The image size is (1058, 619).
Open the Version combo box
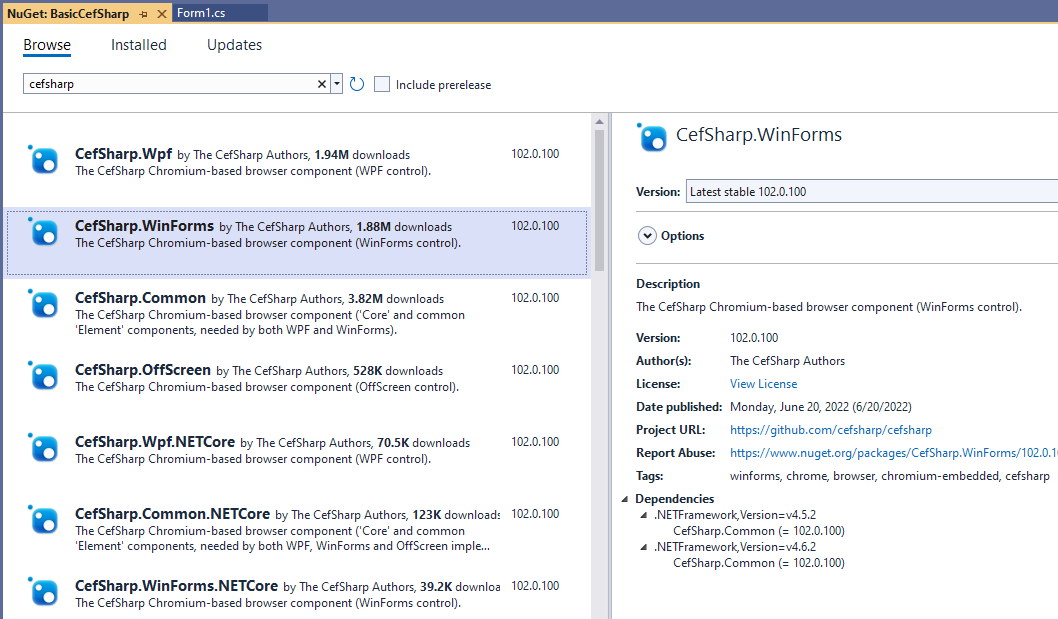pos(870,191)
